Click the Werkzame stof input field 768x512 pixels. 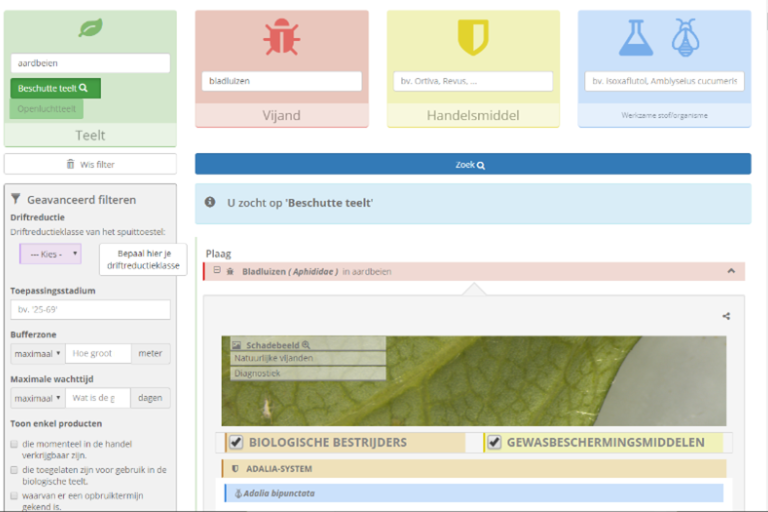(x=664, y=81)
